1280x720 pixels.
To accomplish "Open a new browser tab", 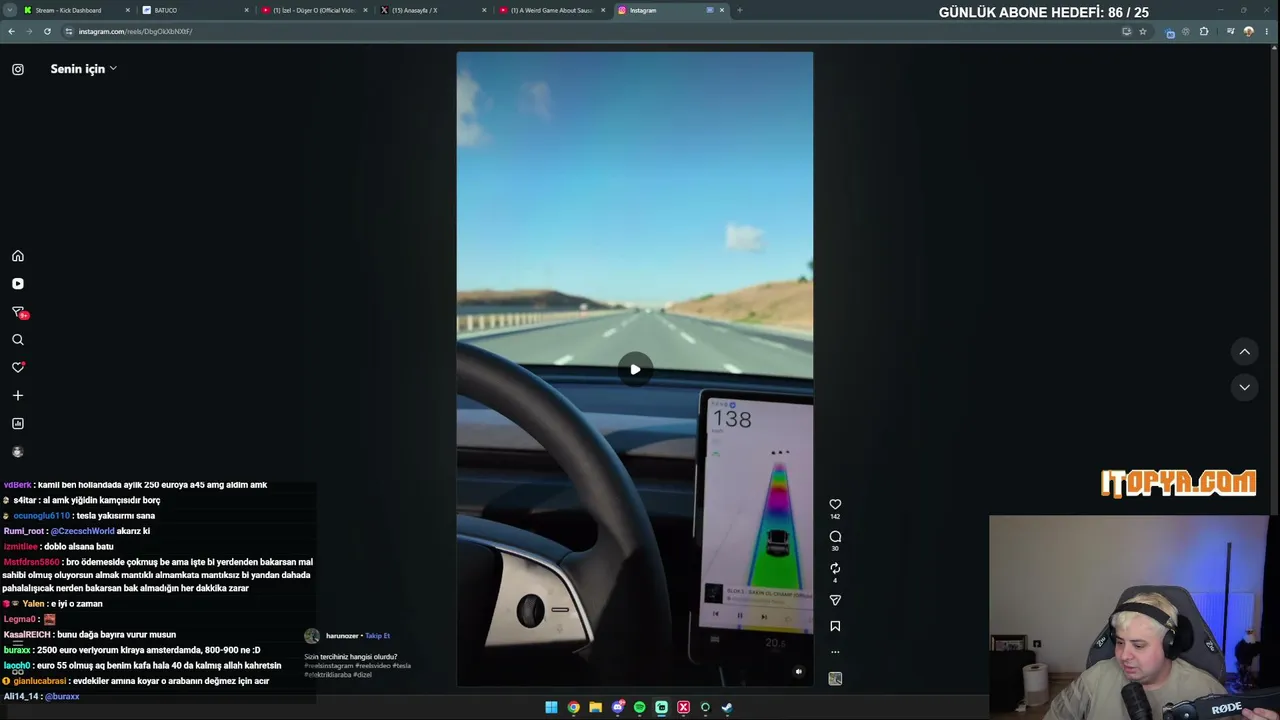I will (x=739, y=10).
